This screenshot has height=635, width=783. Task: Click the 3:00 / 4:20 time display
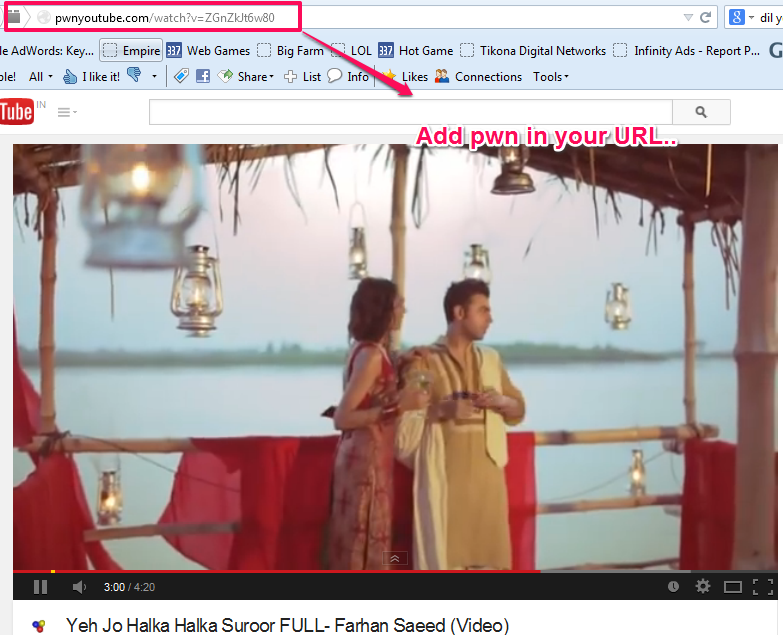129,587
